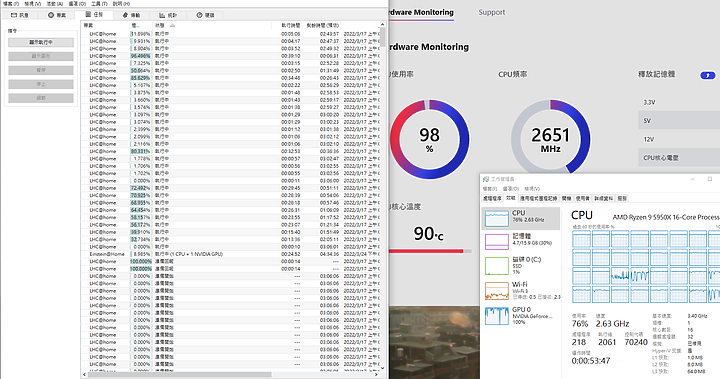Click the task list scroll-up arrow
720x379 pixels.
pos(382,25)
